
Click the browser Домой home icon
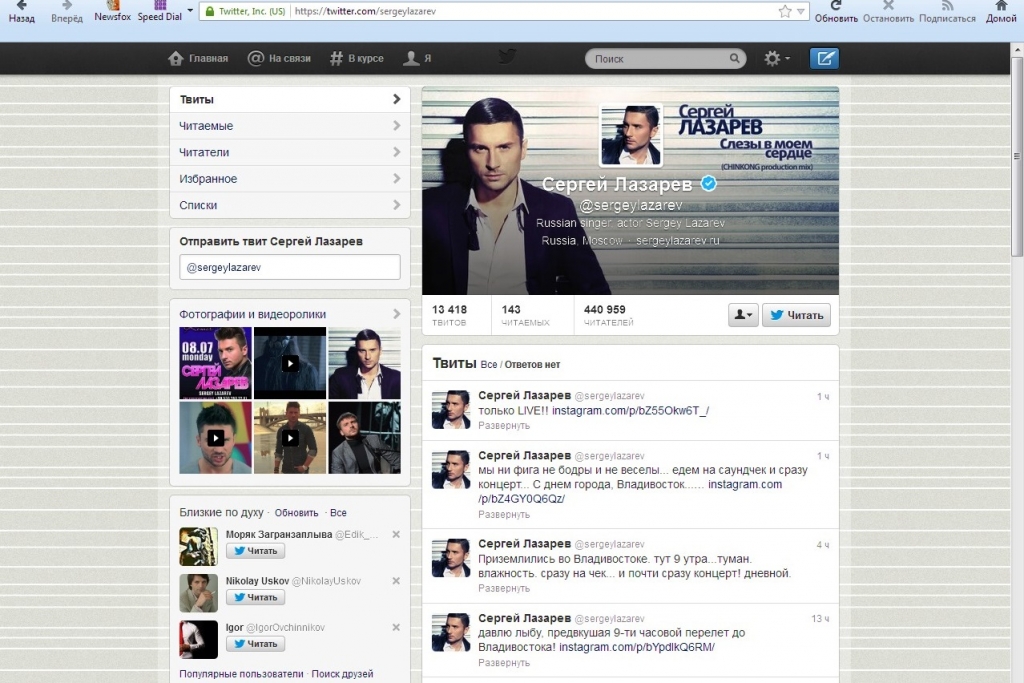(x=1001, y=11)
